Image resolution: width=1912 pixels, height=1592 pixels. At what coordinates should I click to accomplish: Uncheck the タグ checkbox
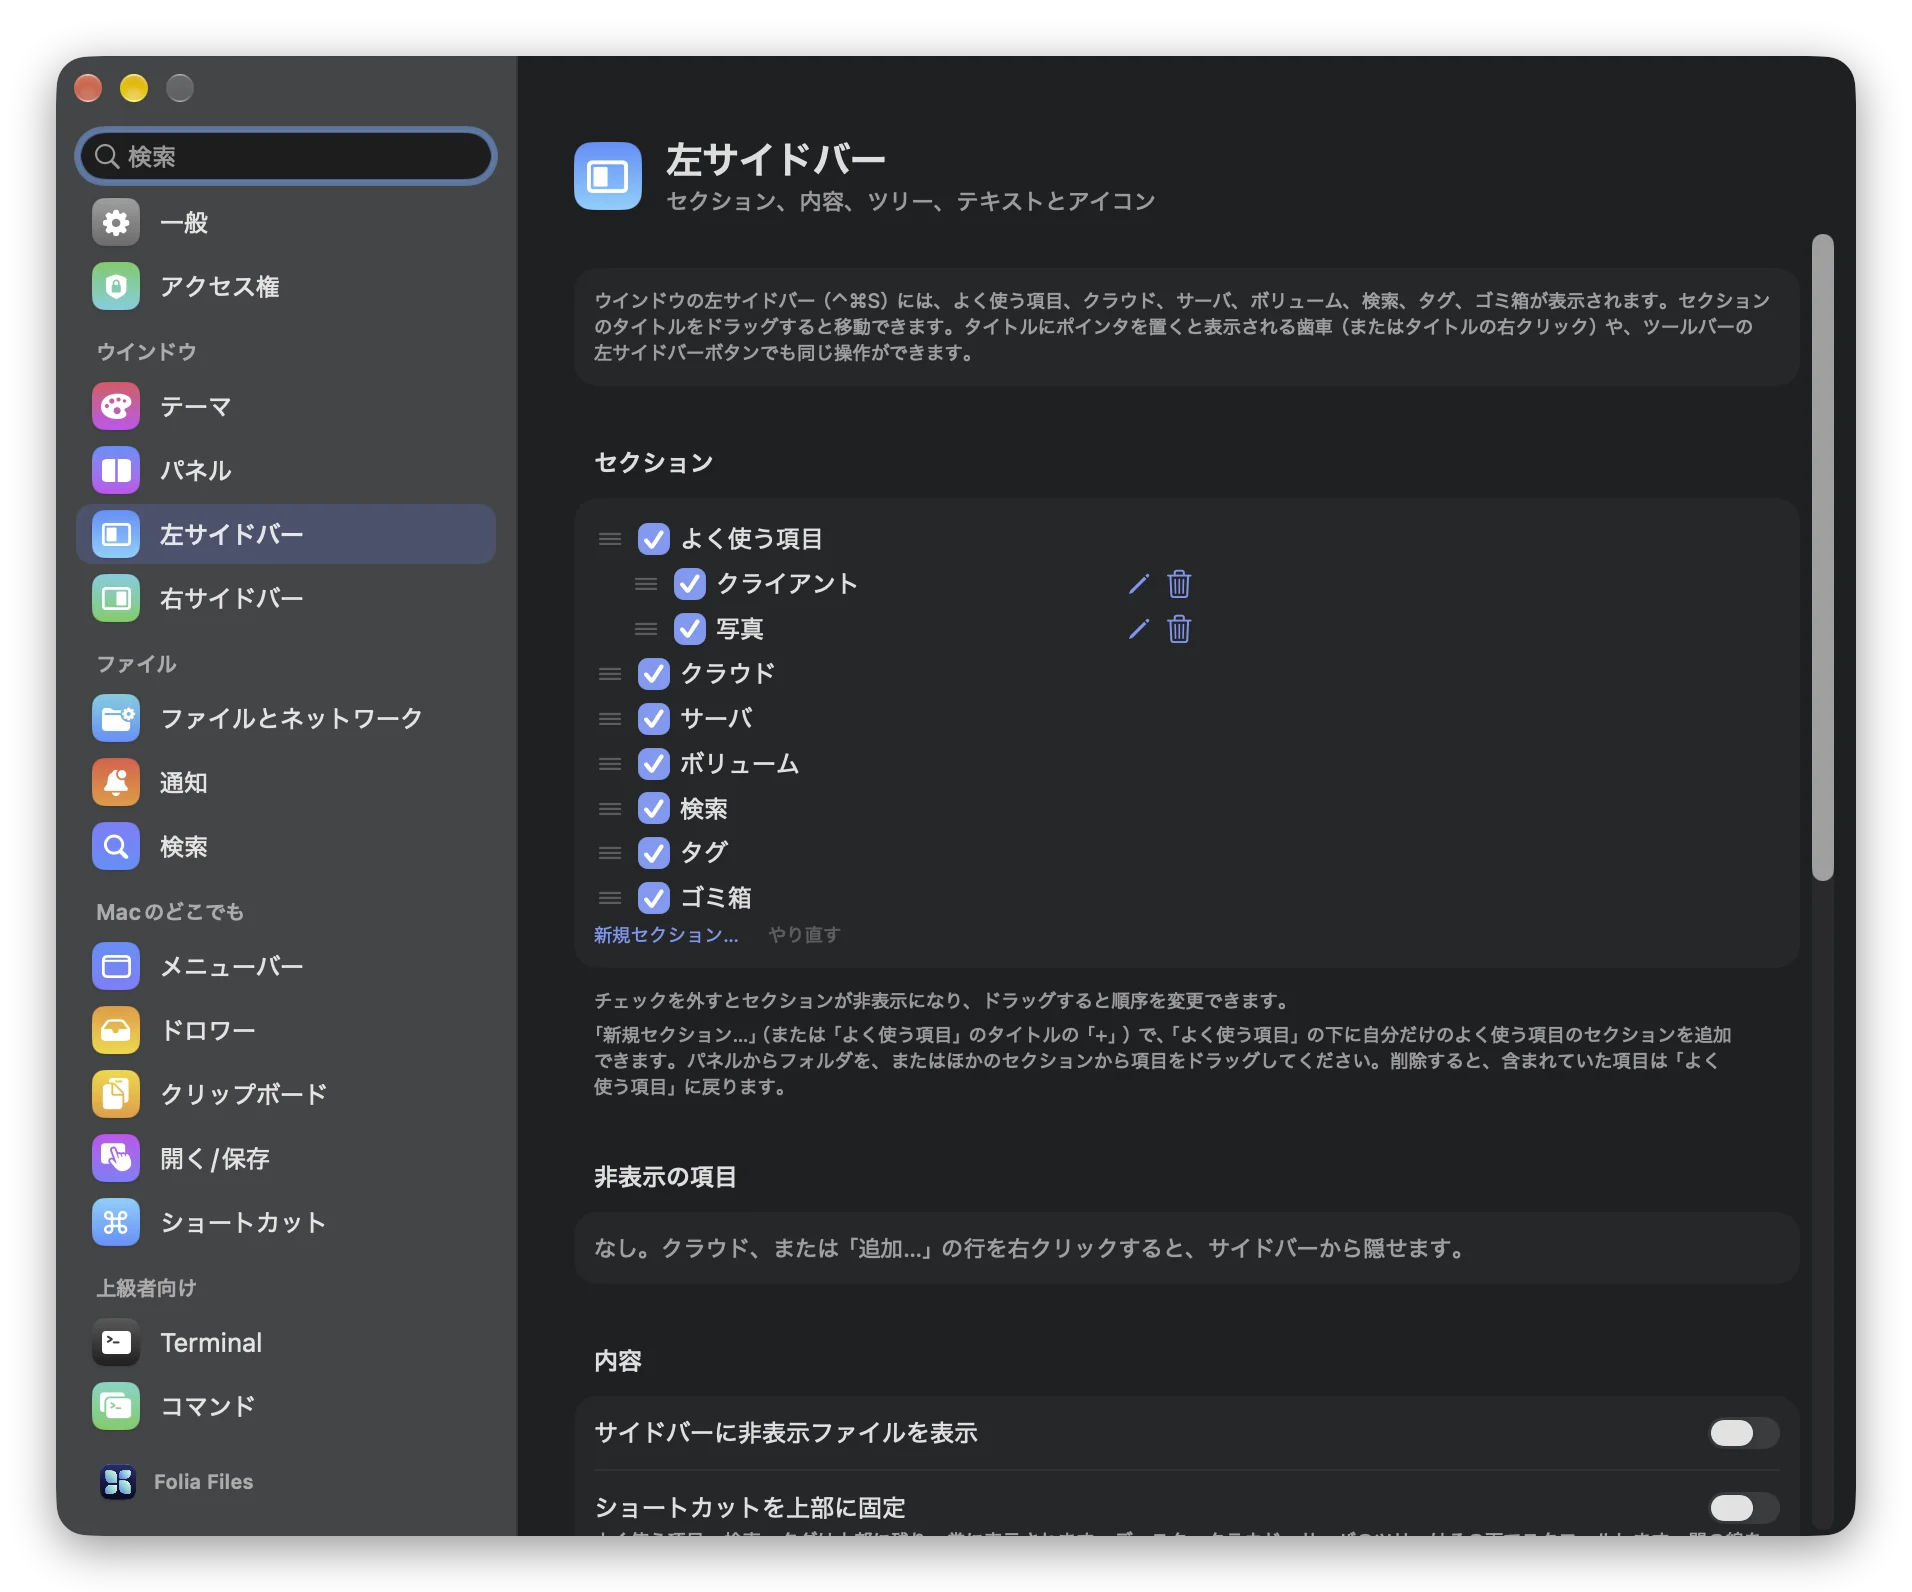click(654, 853)
